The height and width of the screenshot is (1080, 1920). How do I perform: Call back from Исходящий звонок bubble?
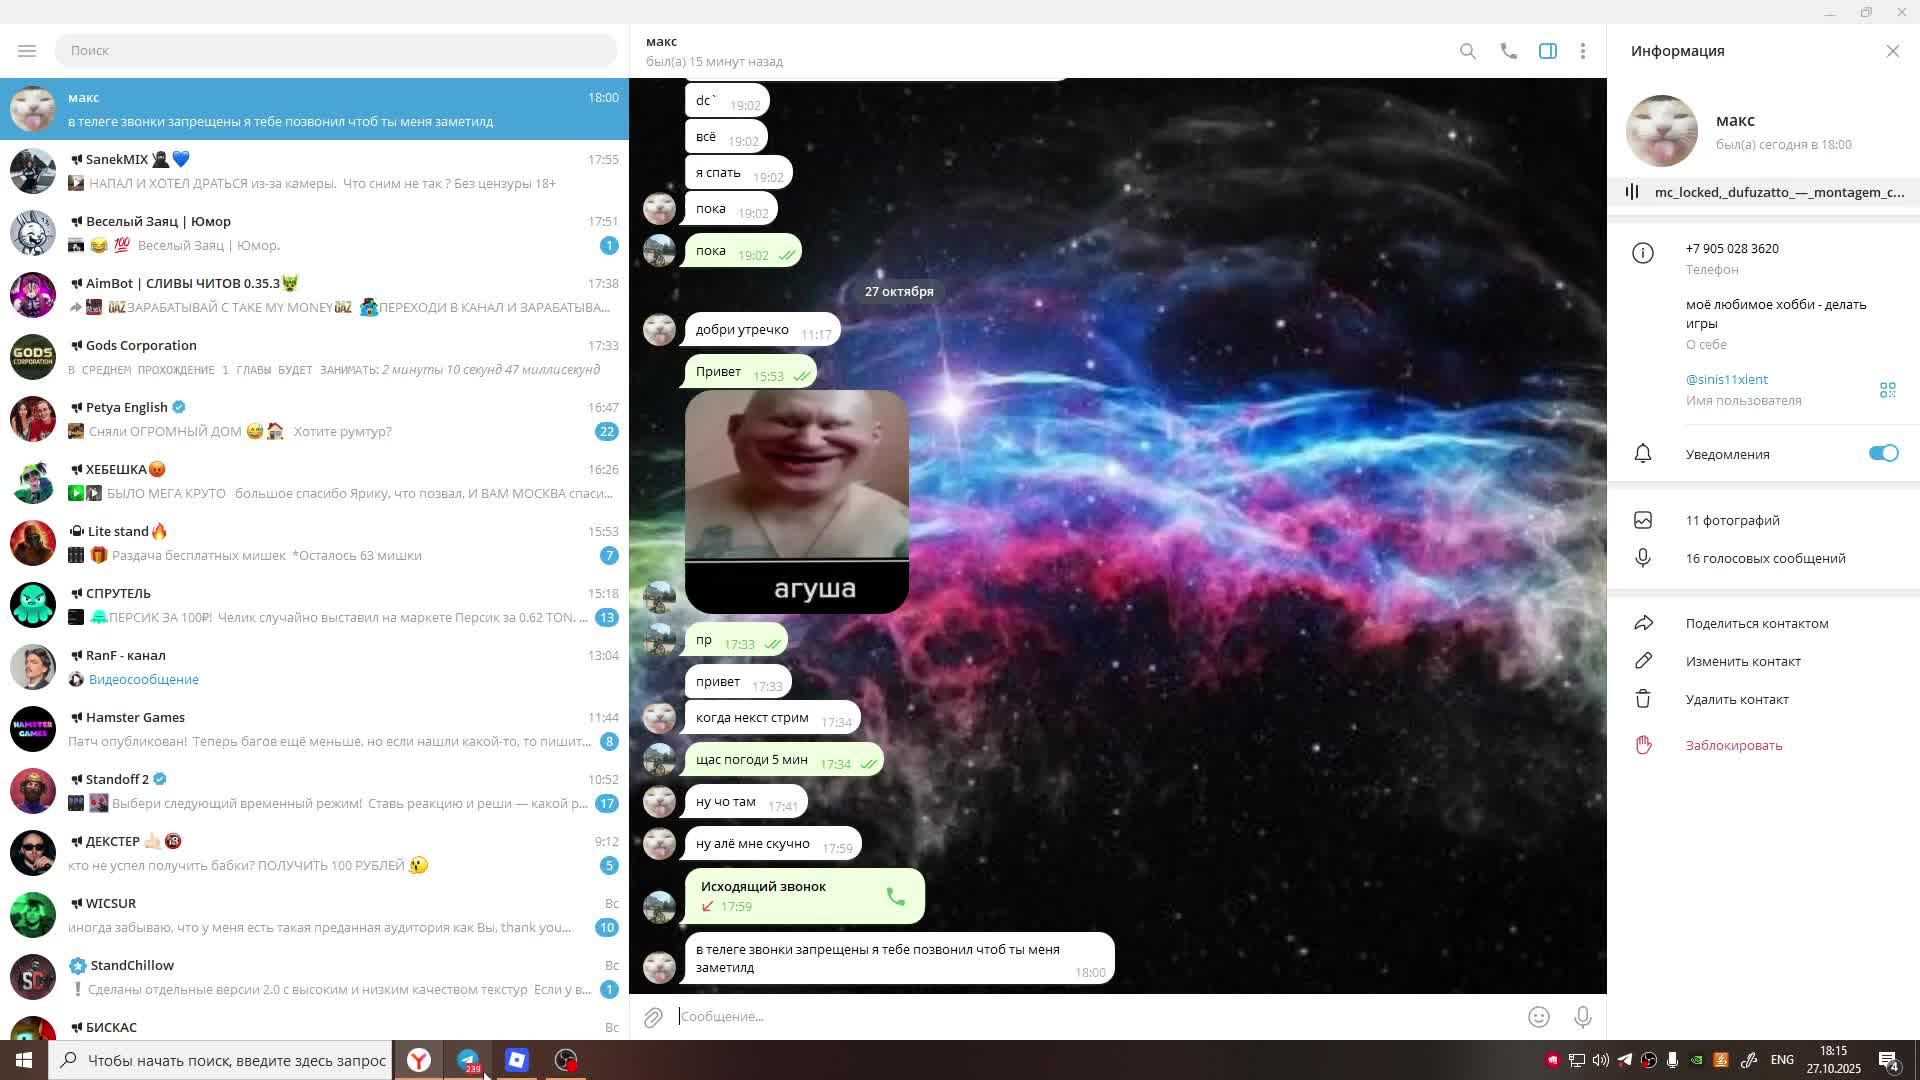click(895, 896)
